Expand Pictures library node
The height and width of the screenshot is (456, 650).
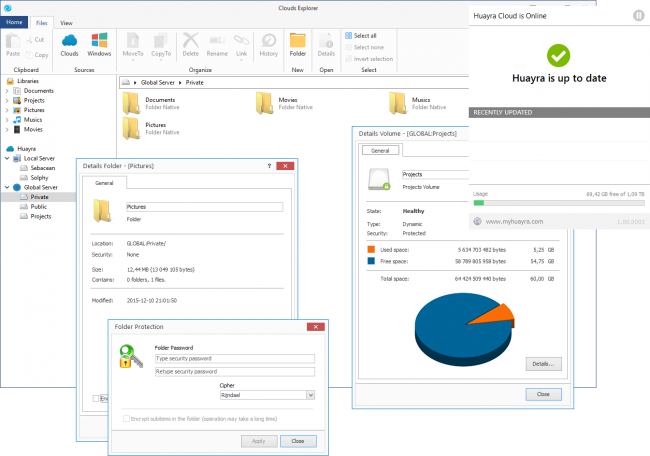coord(7,110)
